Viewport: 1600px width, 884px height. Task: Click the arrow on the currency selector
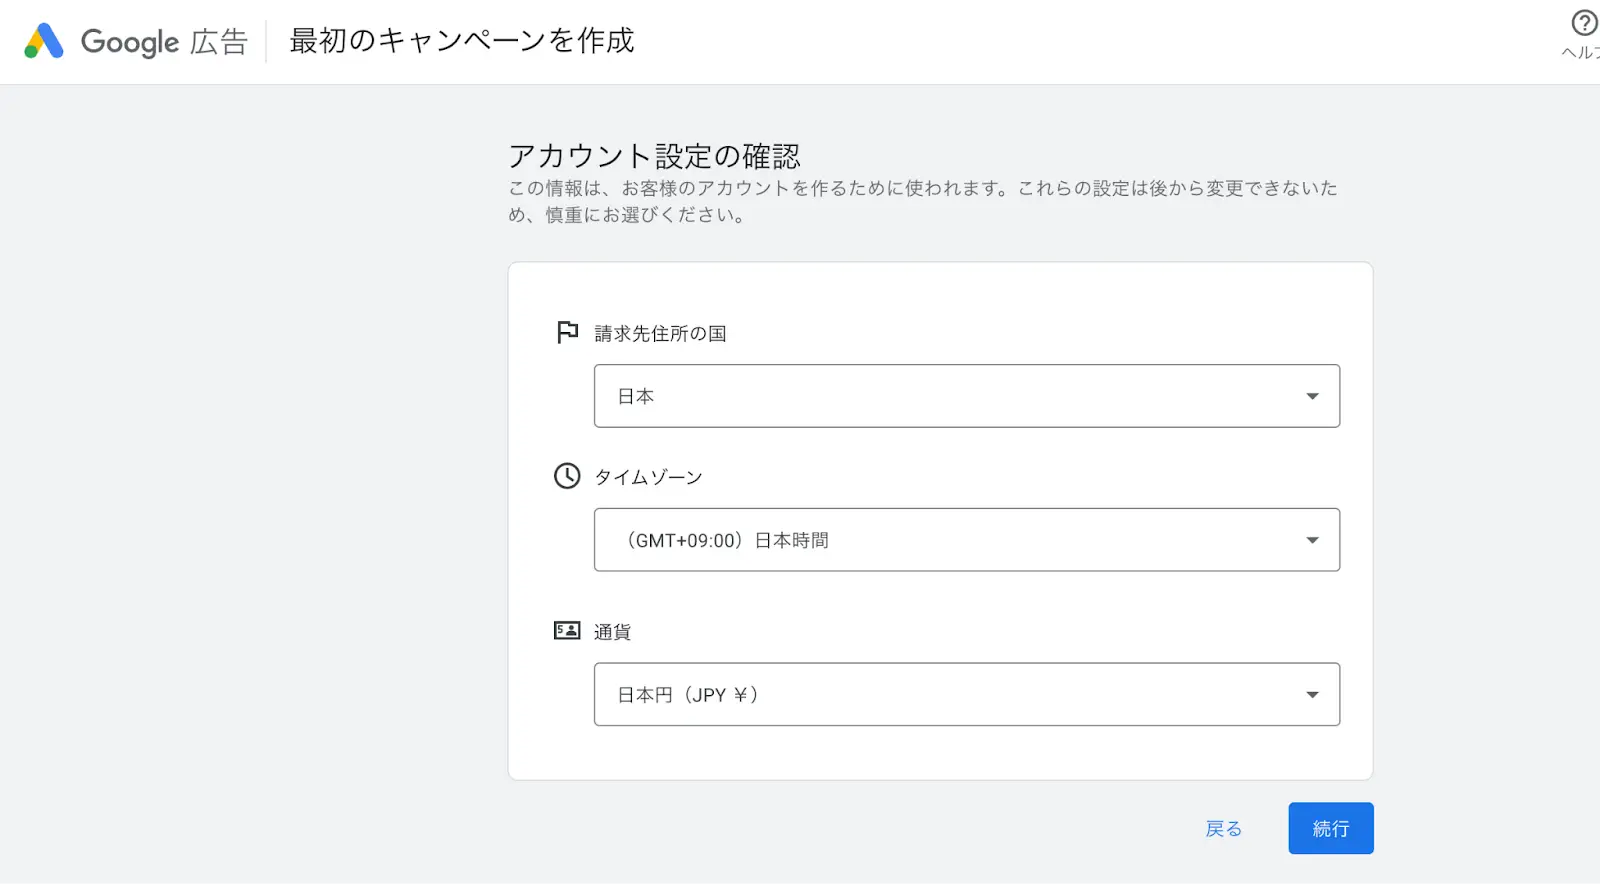tap(1312, 695)
